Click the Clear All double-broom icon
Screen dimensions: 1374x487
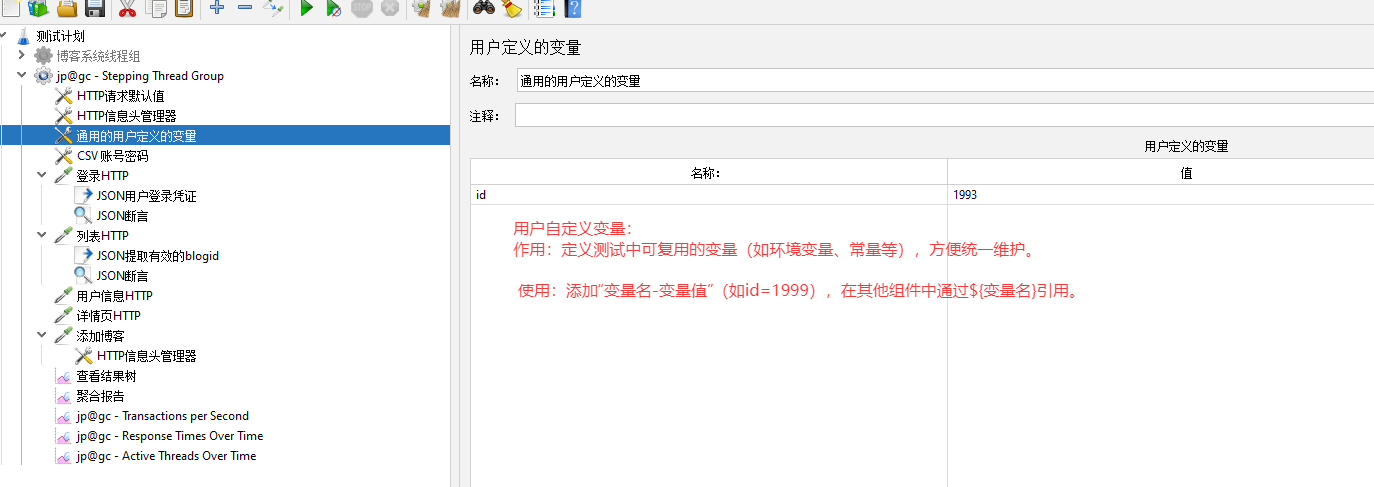[x=450, y=9]
